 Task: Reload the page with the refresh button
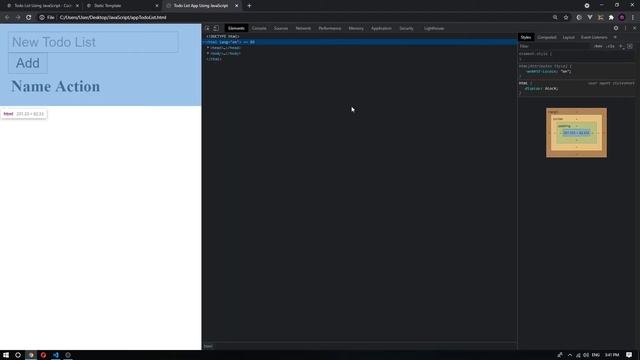pos(29,18)
